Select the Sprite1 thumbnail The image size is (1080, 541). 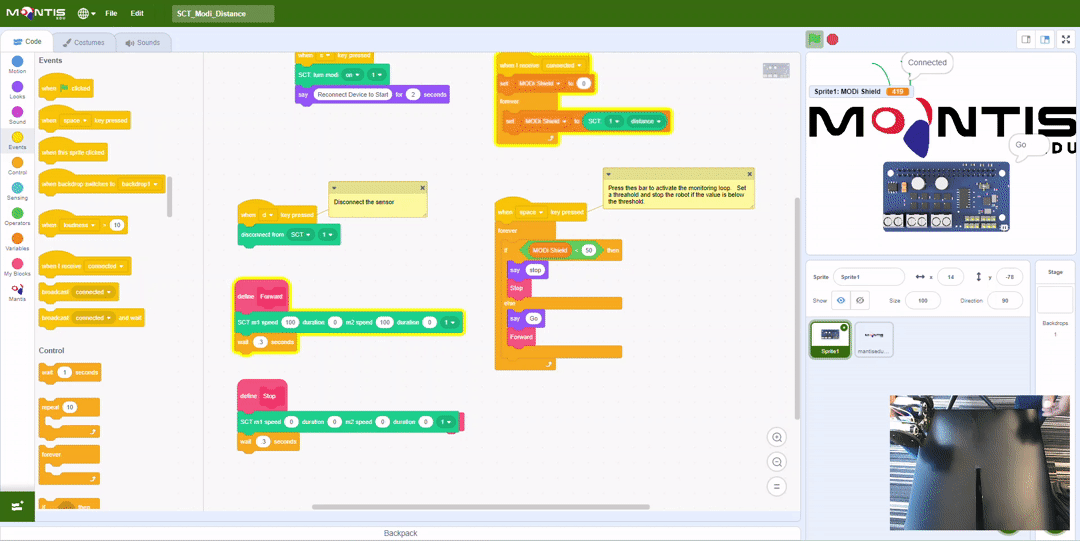click(830, 339)
